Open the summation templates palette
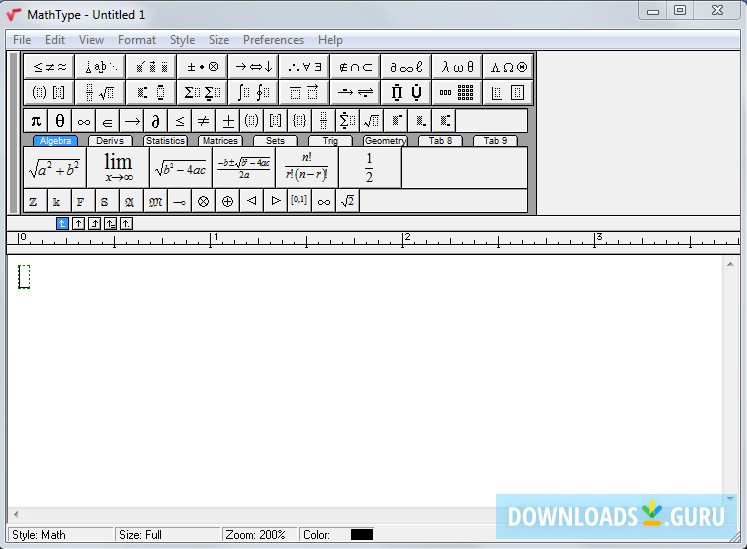Viewport: 747px width, 549px height. tap(202, 92)
